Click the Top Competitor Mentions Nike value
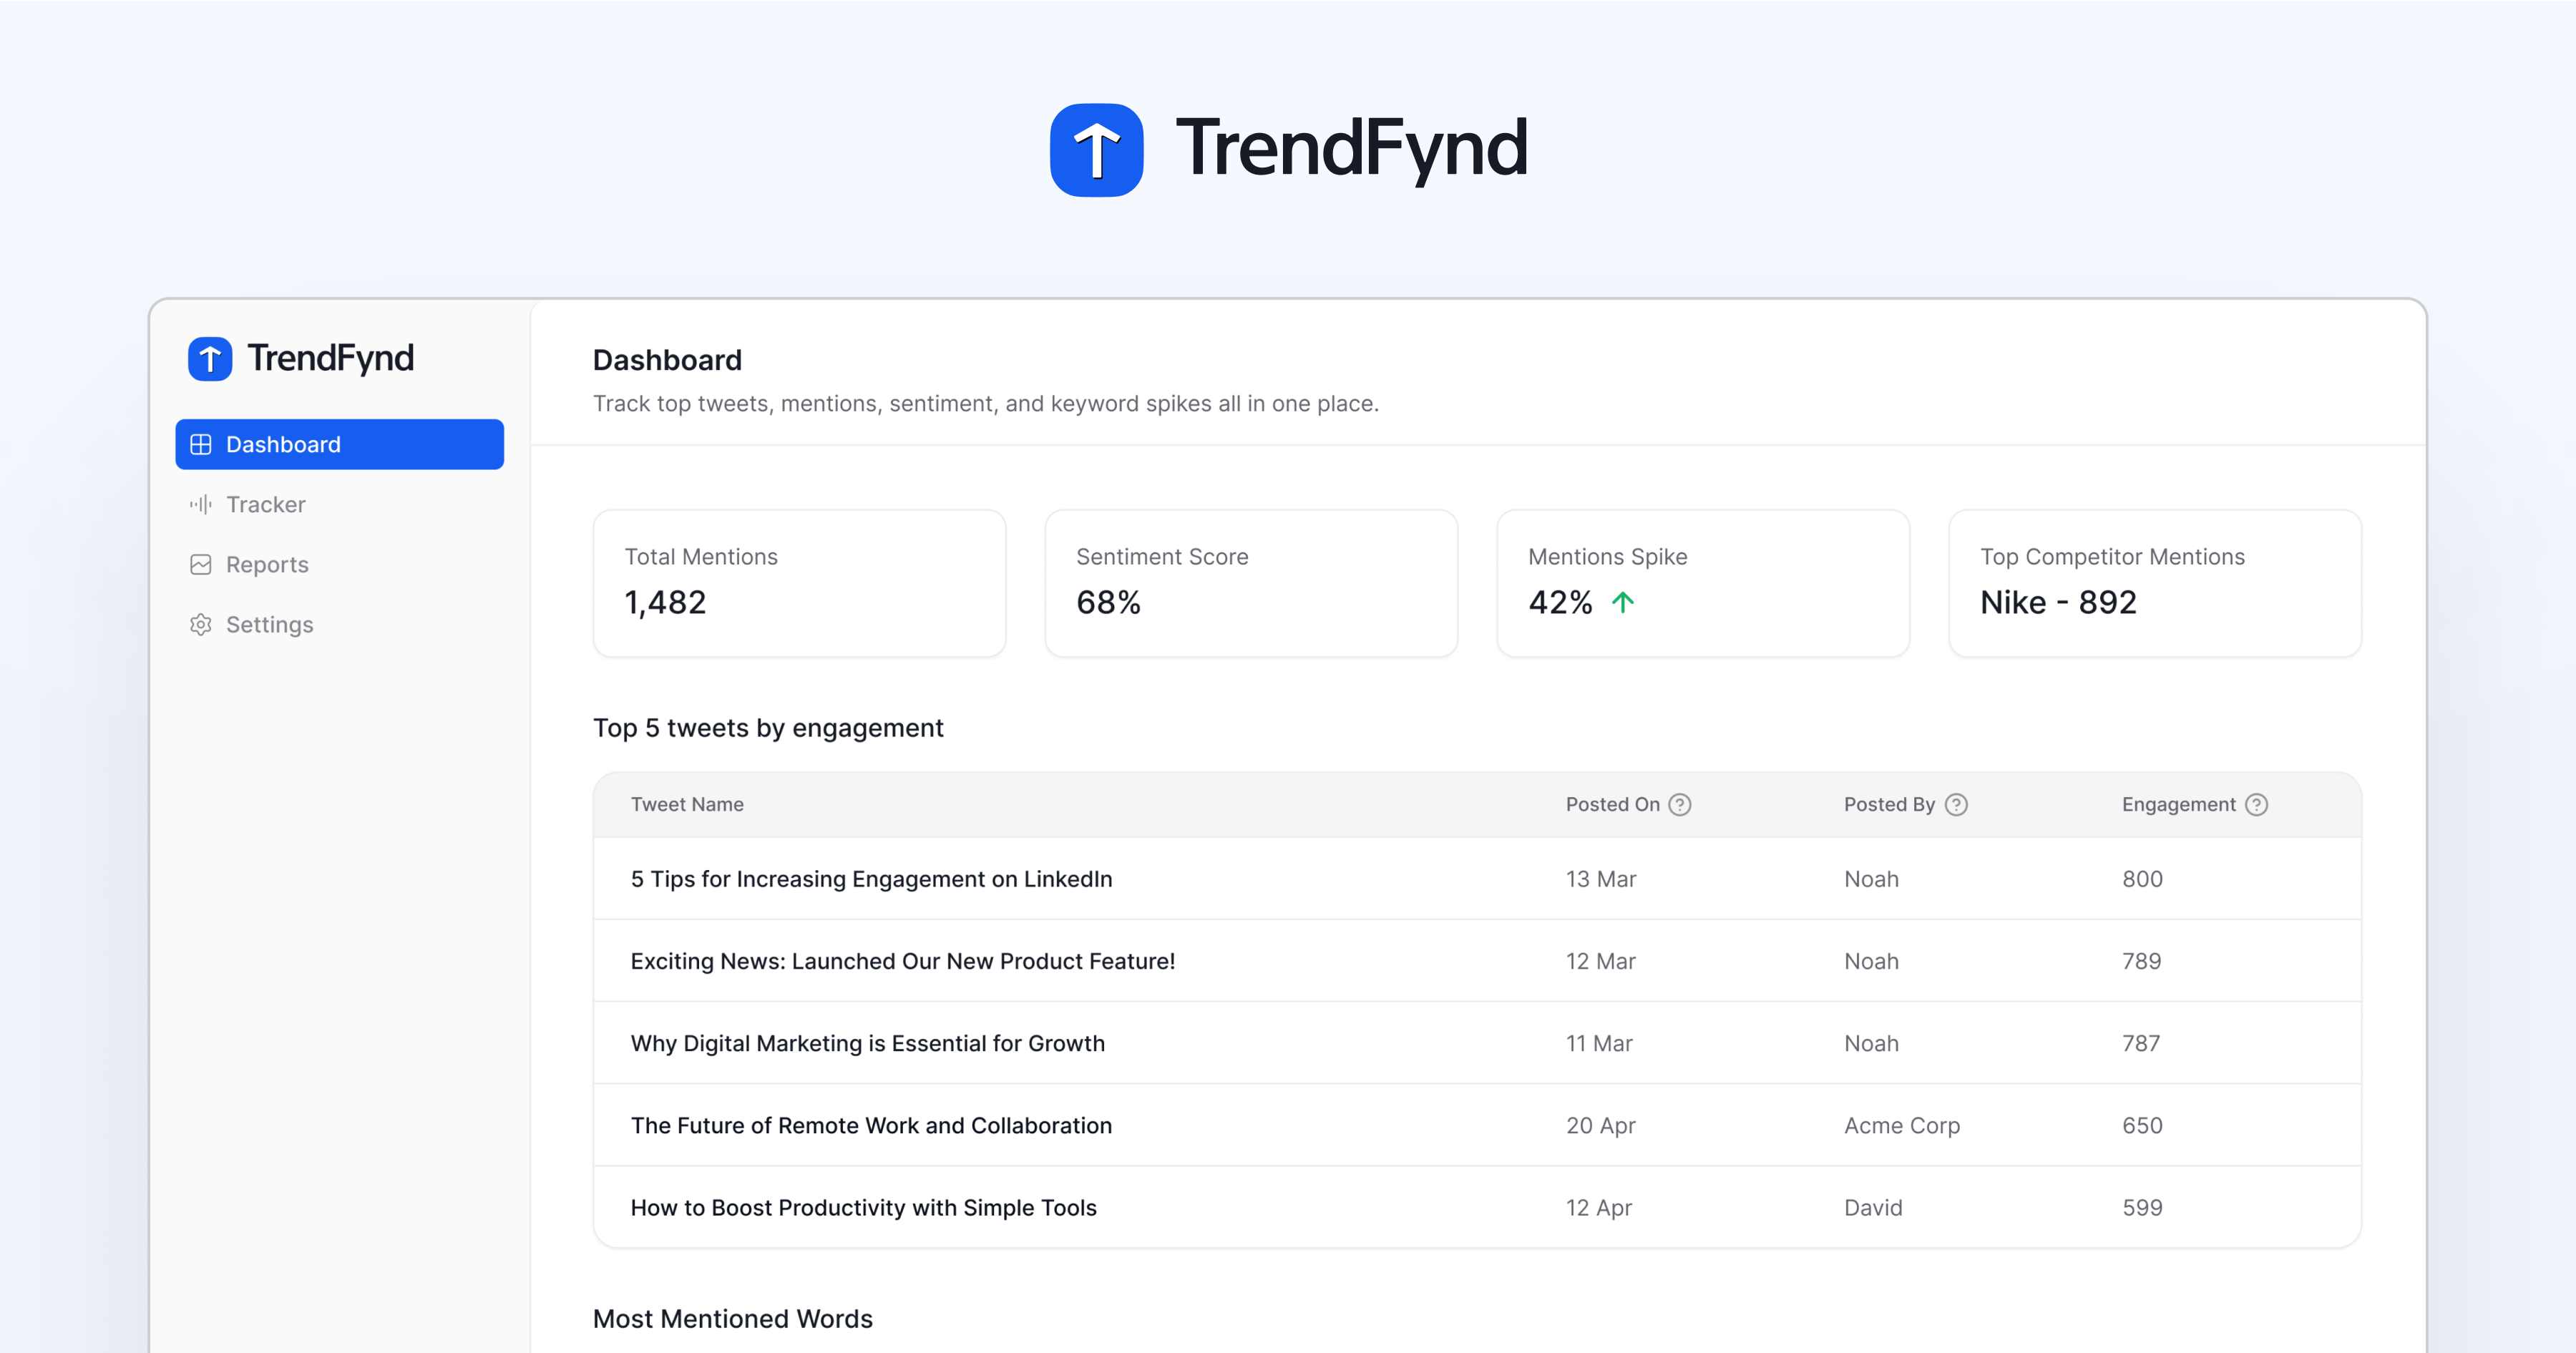The width and height of the screenshot is (2576, 1353). pos(2058,601)
